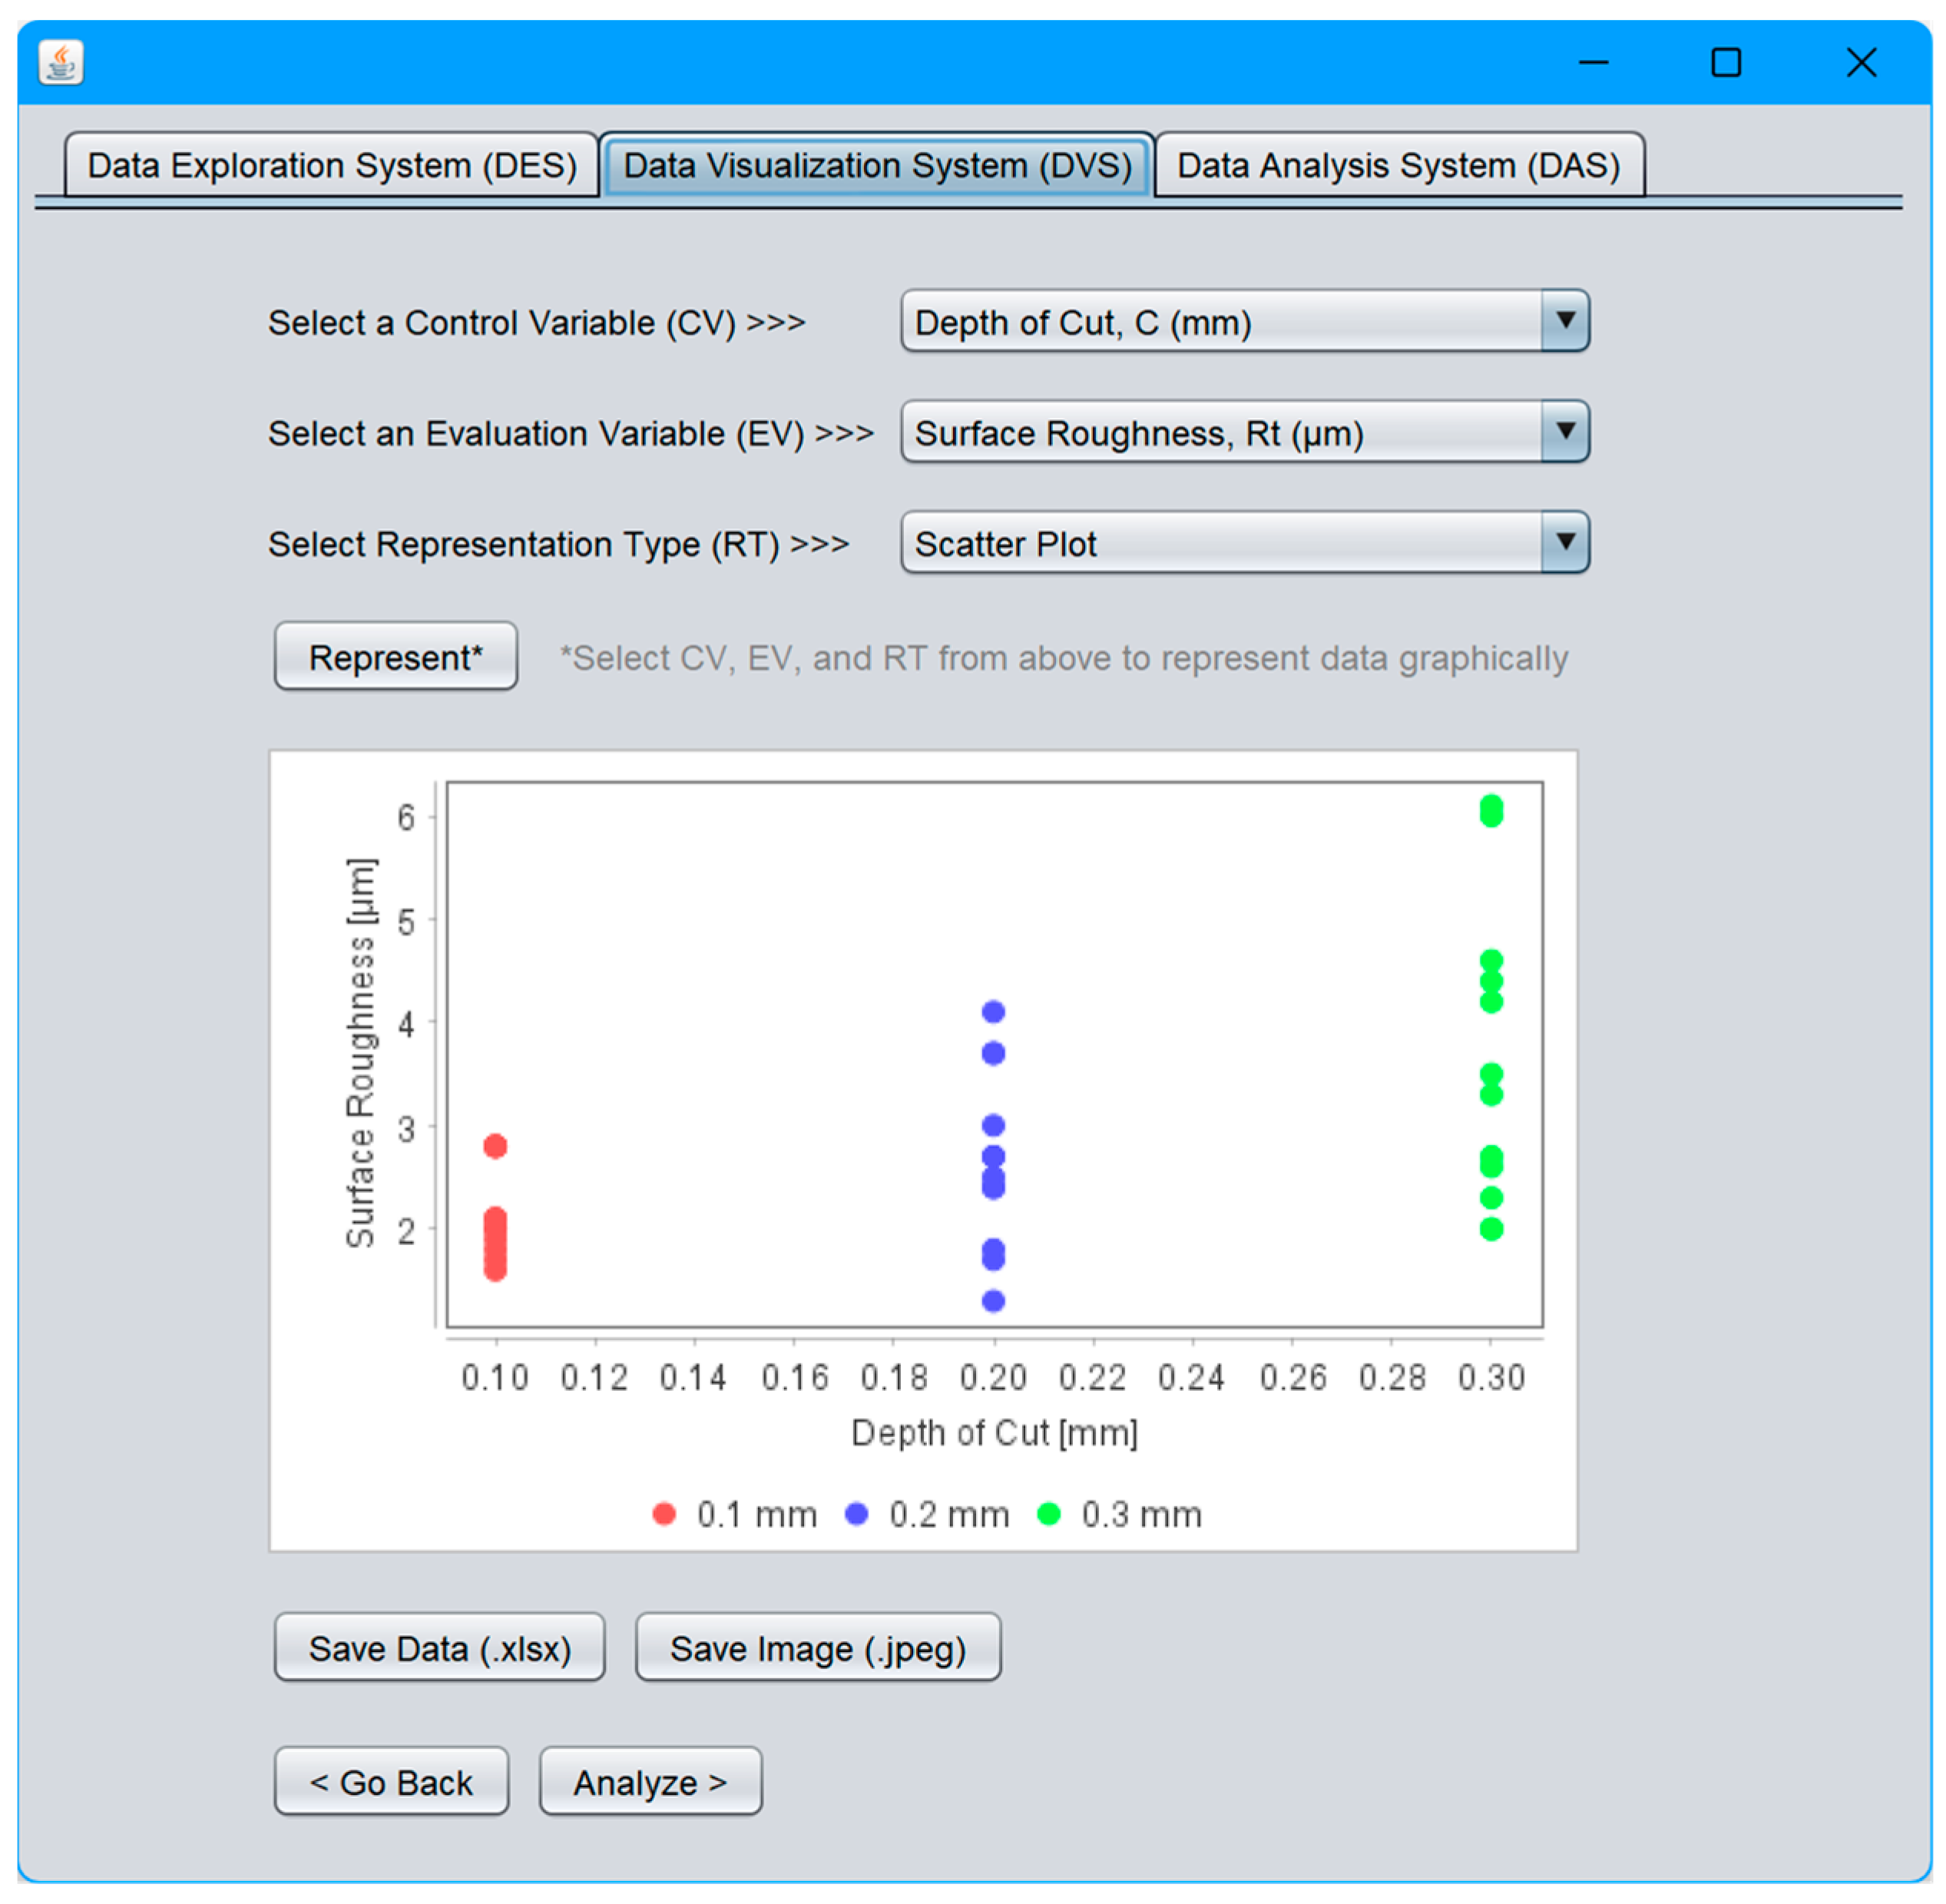Click the highest green point in scatter plot
This screenshot has width=1946, height=1904.
(1490, 810)
